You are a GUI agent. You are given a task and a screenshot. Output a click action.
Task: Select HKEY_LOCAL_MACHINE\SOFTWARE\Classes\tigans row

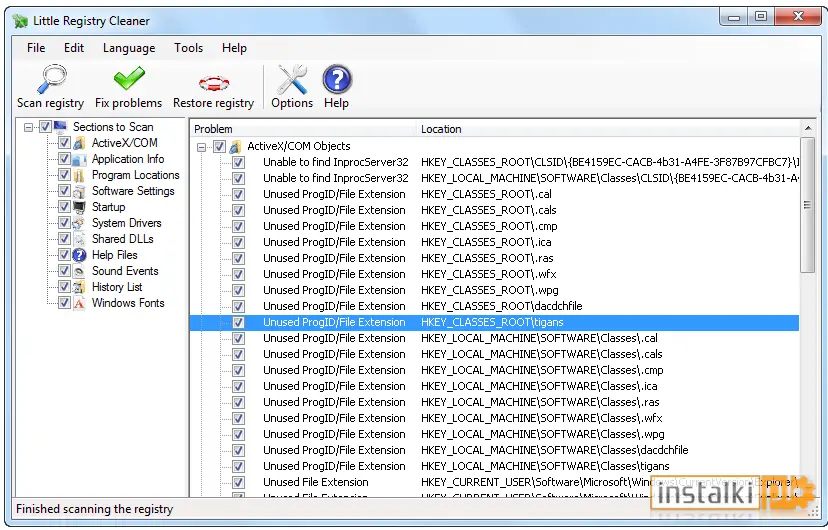coord(494,467)
